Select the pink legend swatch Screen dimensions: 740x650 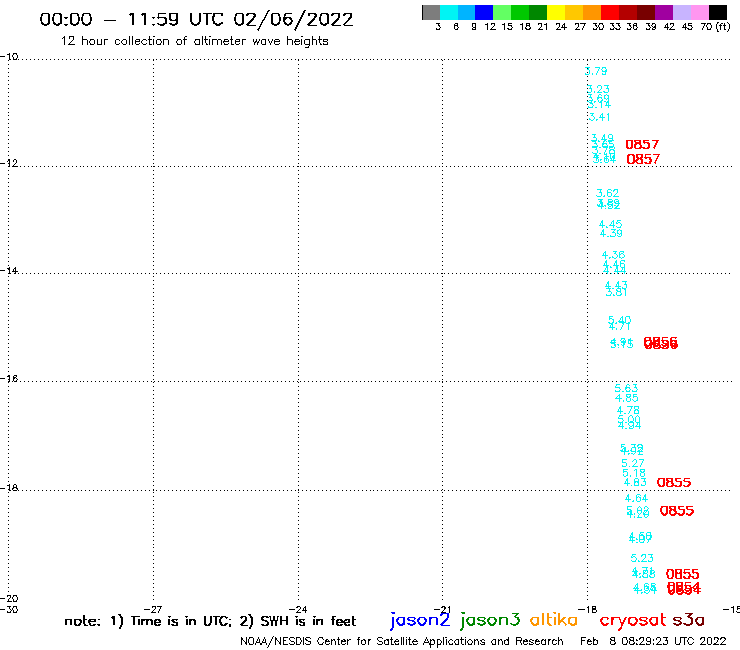tap(699, 12)
